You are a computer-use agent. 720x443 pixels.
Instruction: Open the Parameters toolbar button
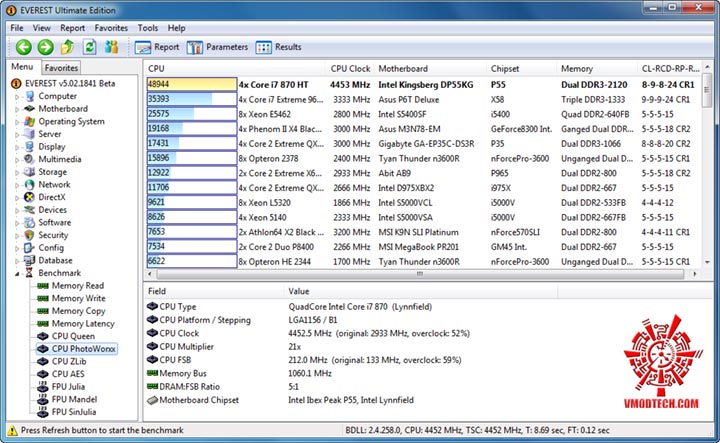pos(217,47)
